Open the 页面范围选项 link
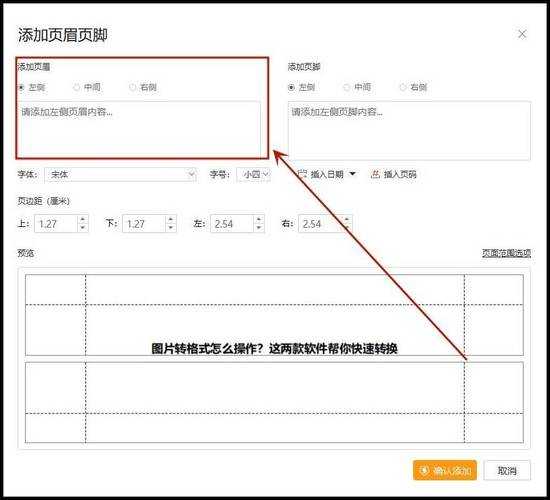The image size is (550, 500). (x=506, y=253)
